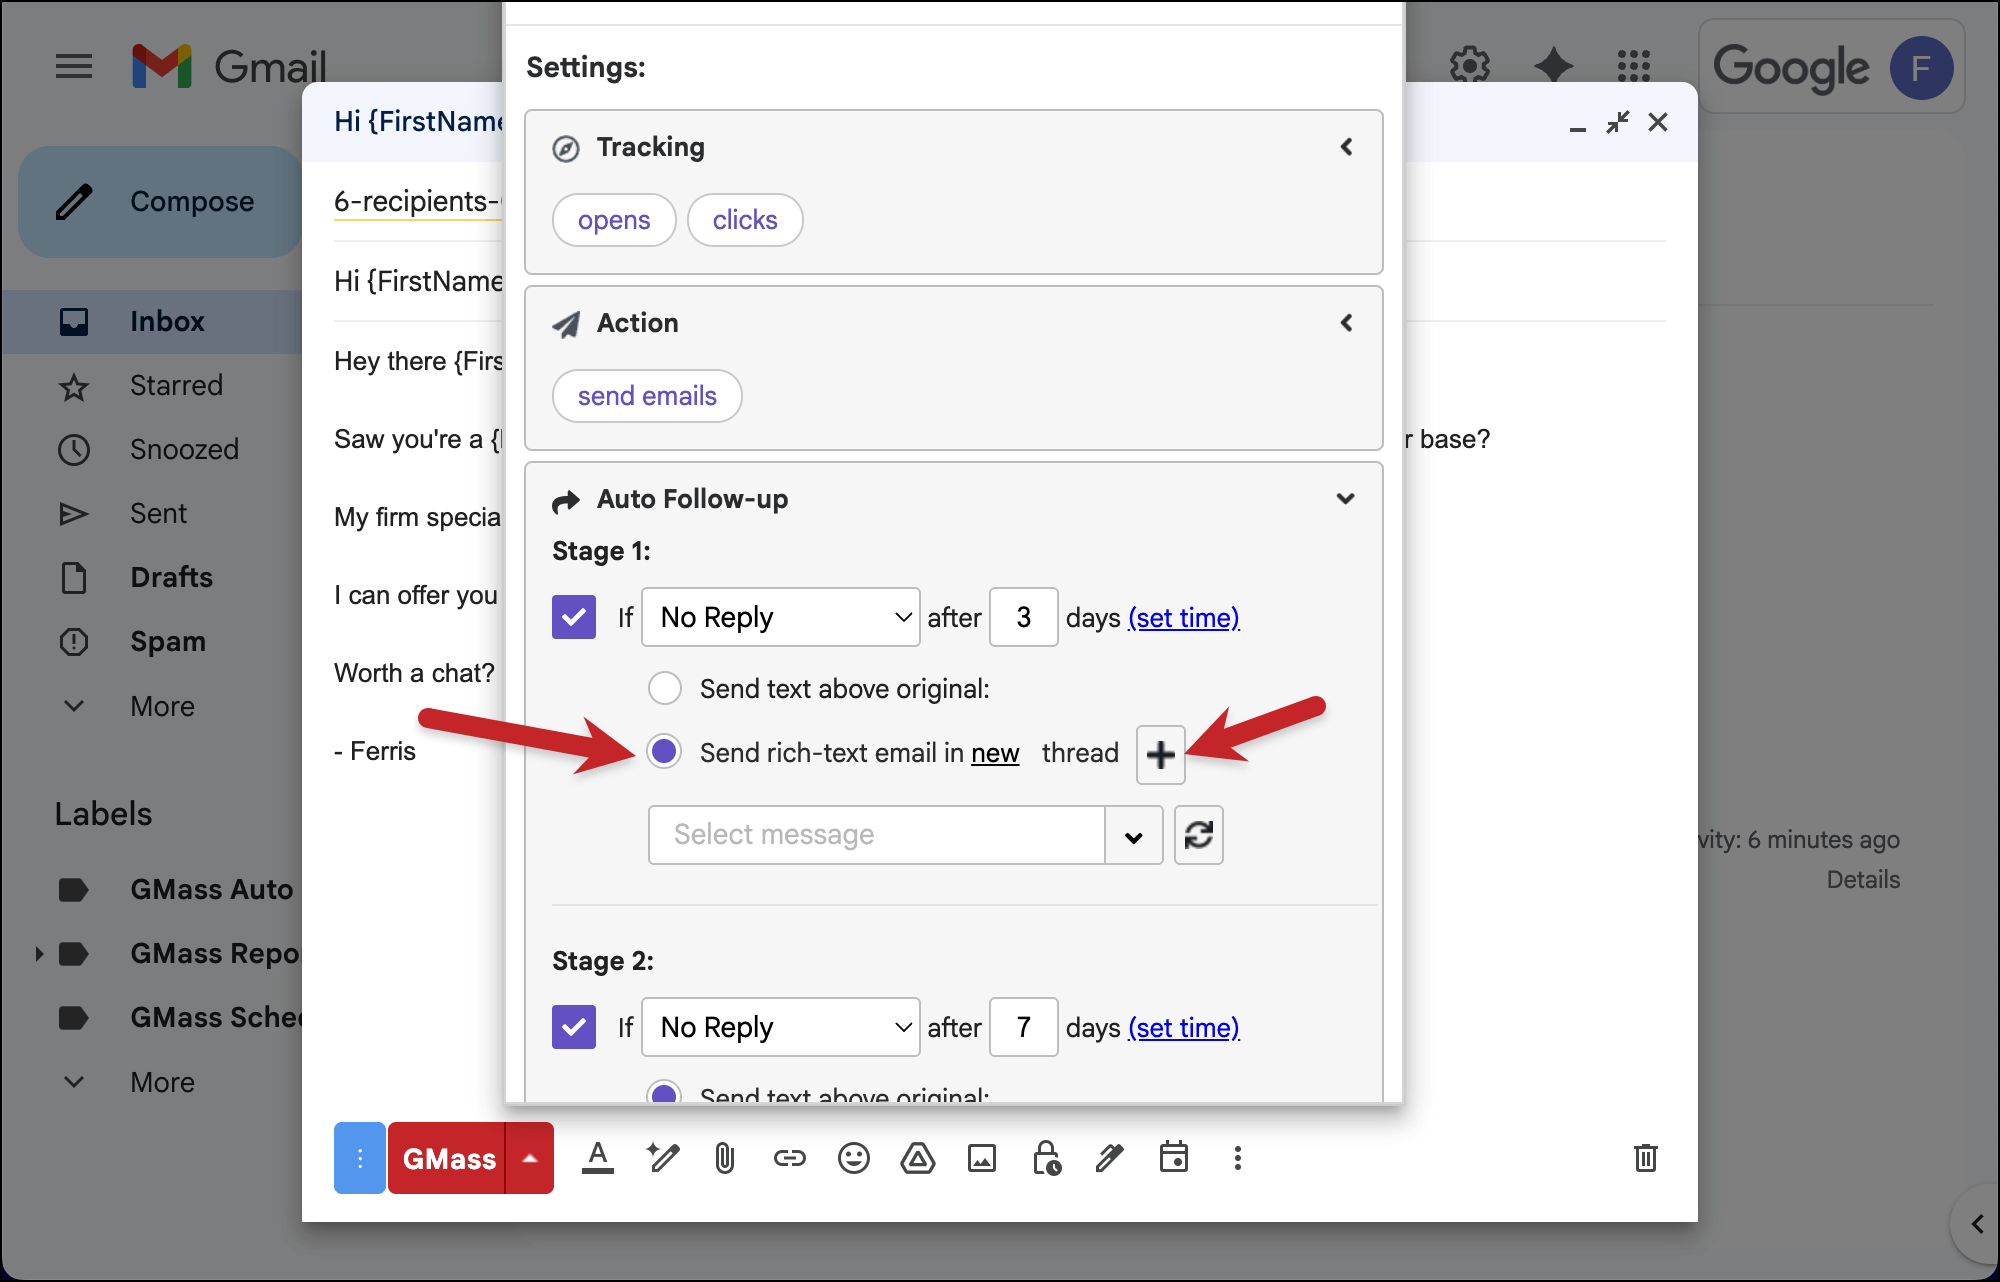Image resolution: width=2000 pixels, height=1282 pixels.
Task: Click the insert link icon
Action: point(789,1158)
